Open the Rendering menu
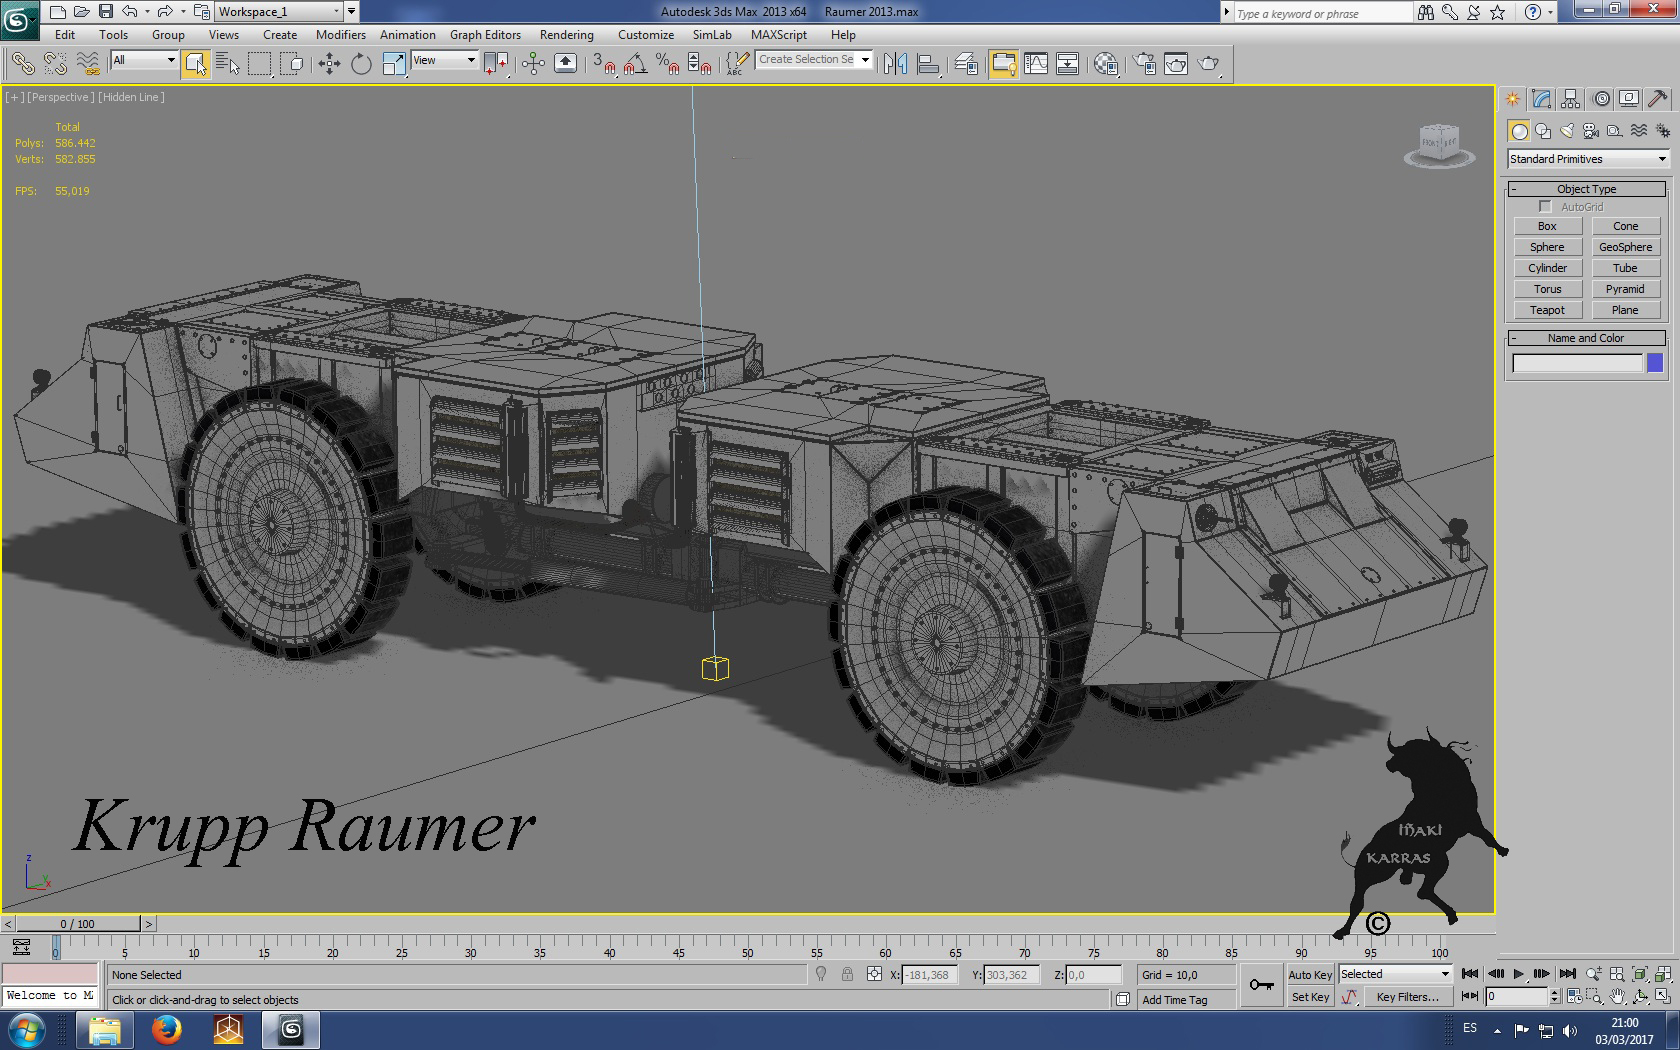The height and width of the screenshot is (1050, 1680). tap(566, 34)
